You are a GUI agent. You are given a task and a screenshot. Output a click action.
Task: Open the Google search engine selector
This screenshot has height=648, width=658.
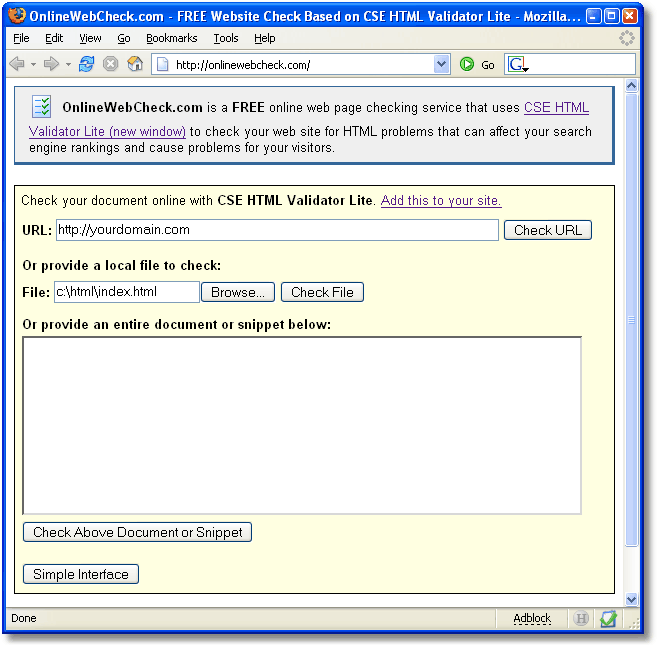(x=517, y=65)
